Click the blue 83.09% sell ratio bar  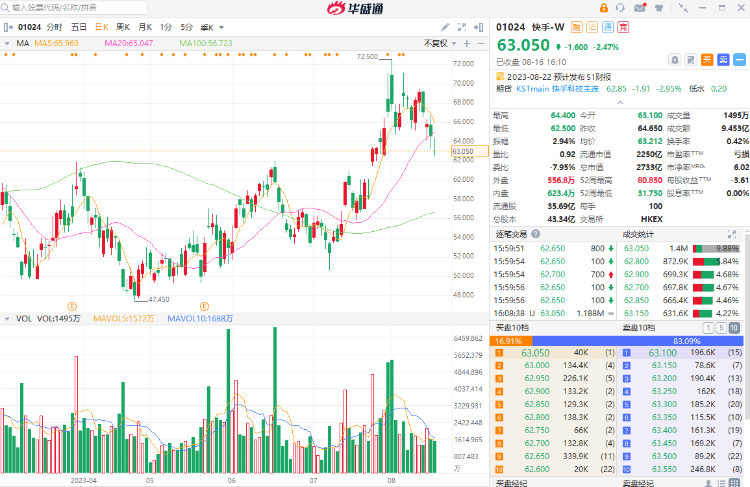click(x=638, y=341)
